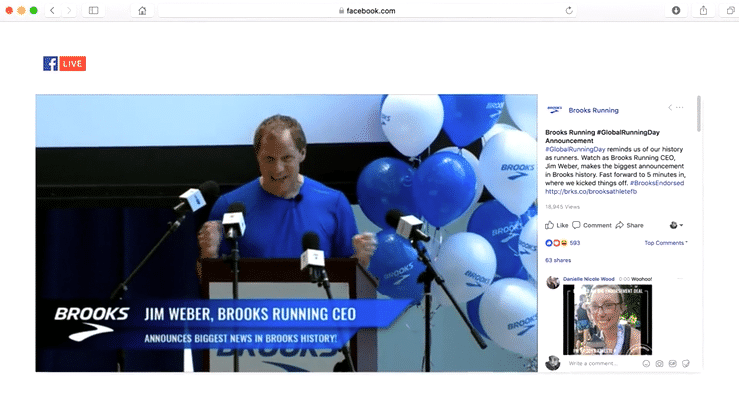Open options for Danielle's comment
Screen dimensions: 739x415
click(x=680, y=279)
